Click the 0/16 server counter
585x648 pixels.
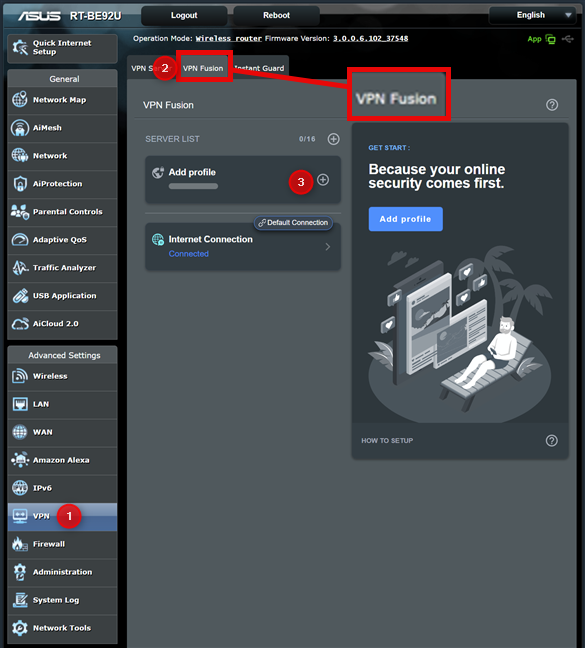click(307, 139)
